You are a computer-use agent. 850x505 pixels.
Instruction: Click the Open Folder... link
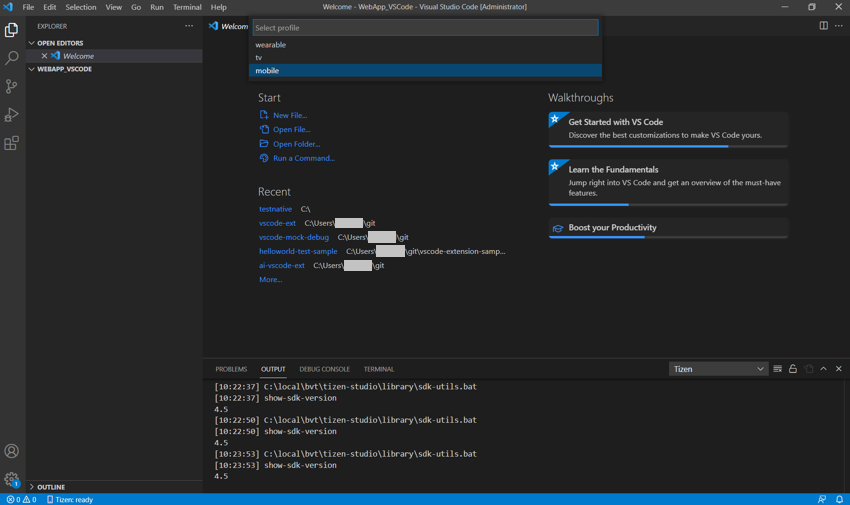[296, 144]
